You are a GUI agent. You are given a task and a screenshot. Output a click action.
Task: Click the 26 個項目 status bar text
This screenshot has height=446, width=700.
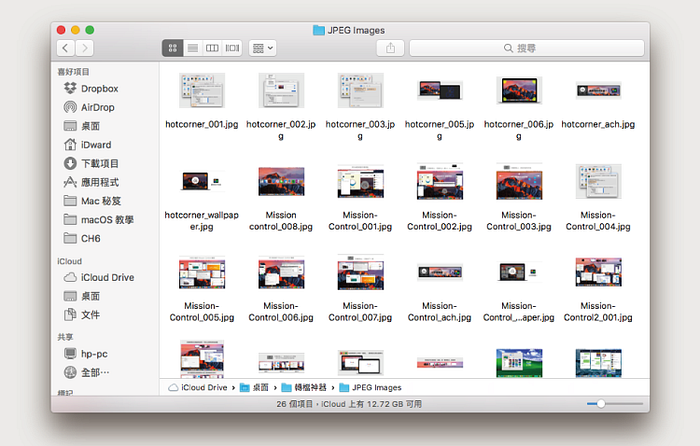(x=295, y=404)
